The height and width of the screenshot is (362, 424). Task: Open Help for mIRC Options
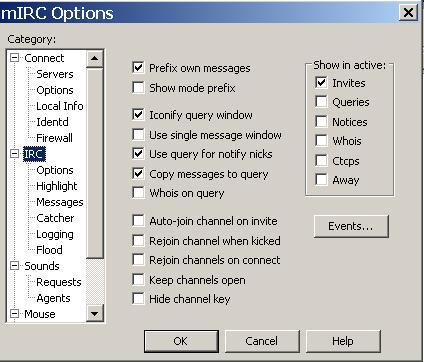pos(343,341)
